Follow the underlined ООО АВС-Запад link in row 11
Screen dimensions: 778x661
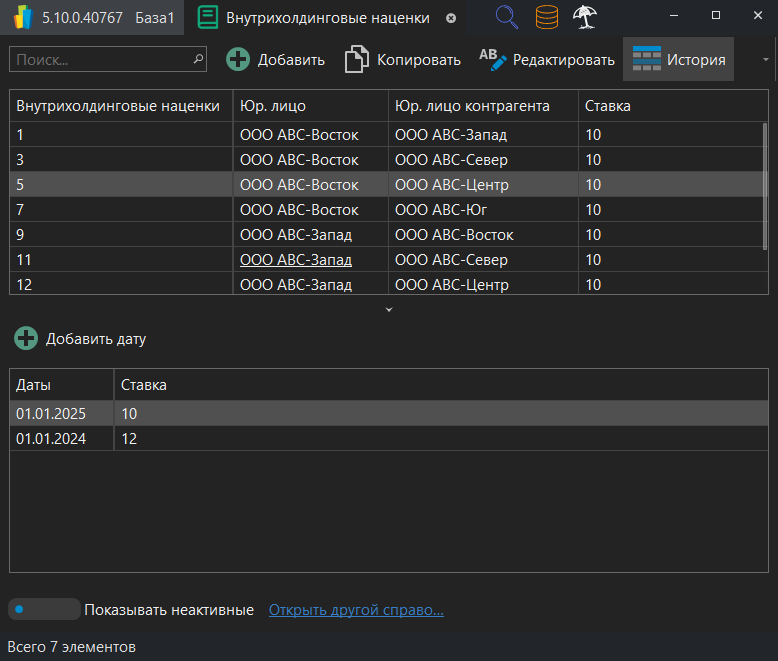(x=296, y=260)
